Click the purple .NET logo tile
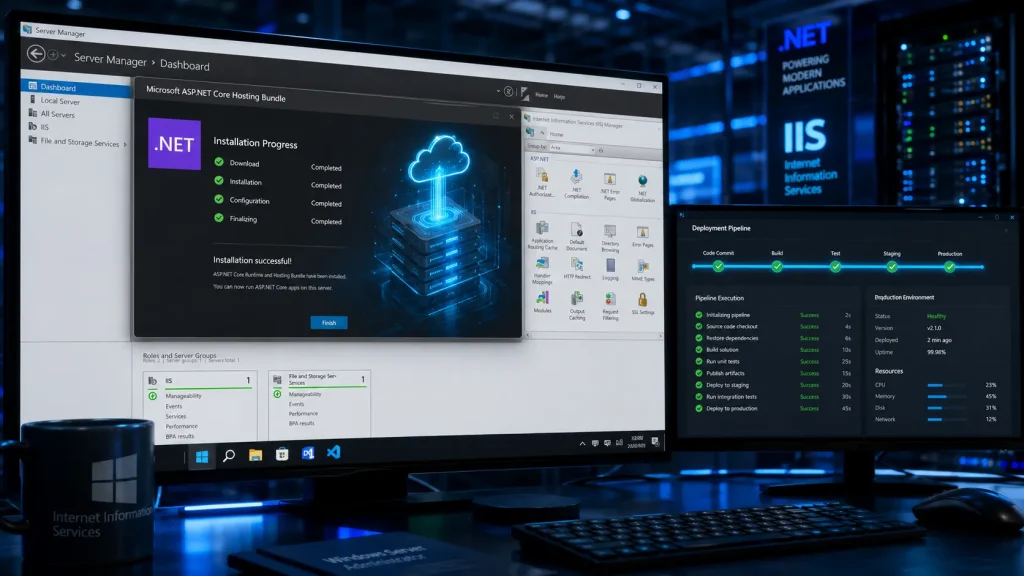The width and height of the screenshot is (1024, 576). (174, 144)
